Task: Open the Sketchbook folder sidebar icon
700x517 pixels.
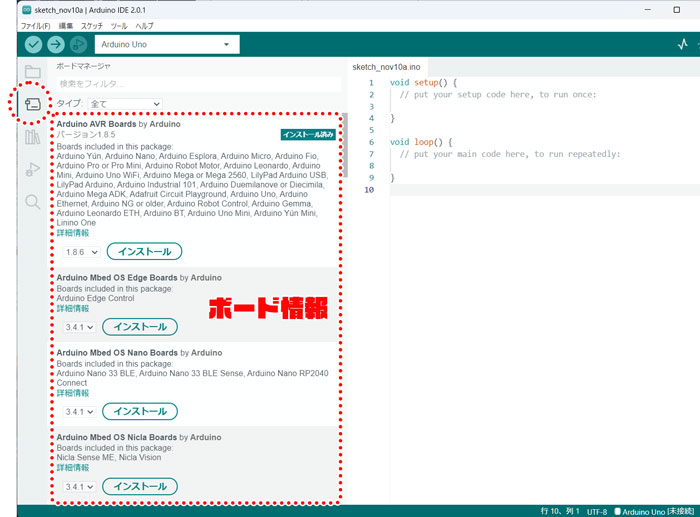Action: [33, 71]
